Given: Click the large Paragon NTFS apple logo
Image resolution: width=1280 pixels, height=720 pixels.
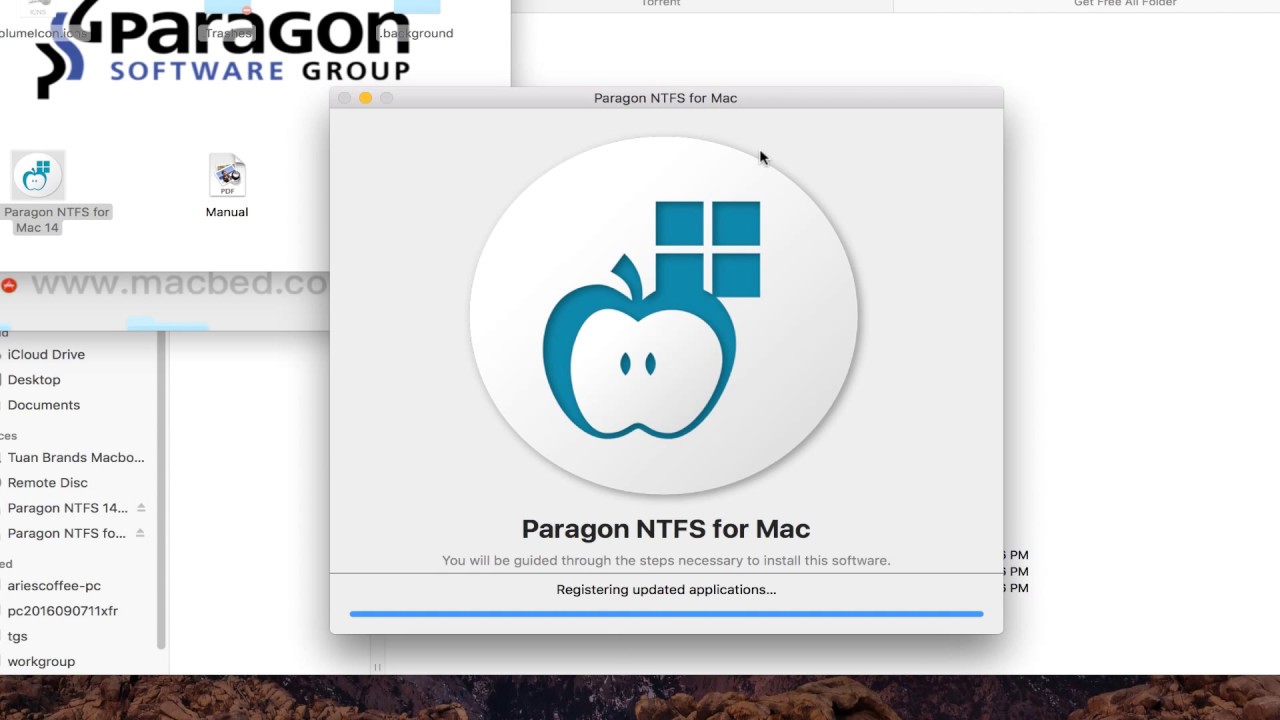Looking at the screenshot, I should 664,315.
